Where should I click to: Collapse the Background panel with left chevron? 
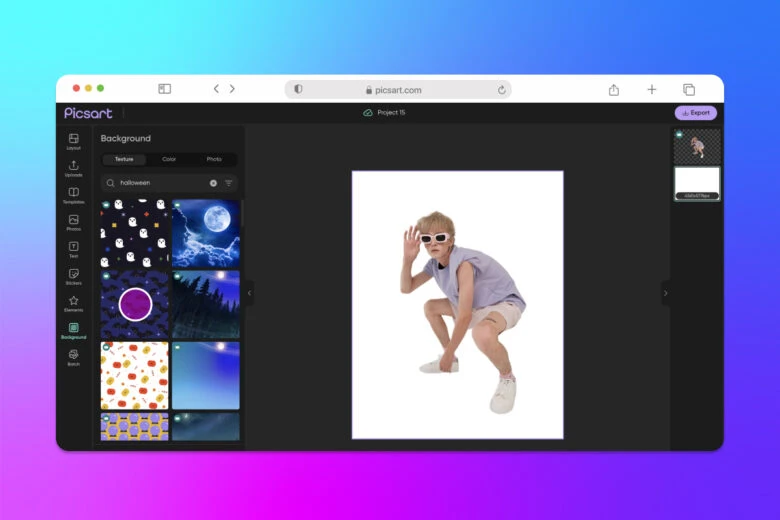click(249, 293)
